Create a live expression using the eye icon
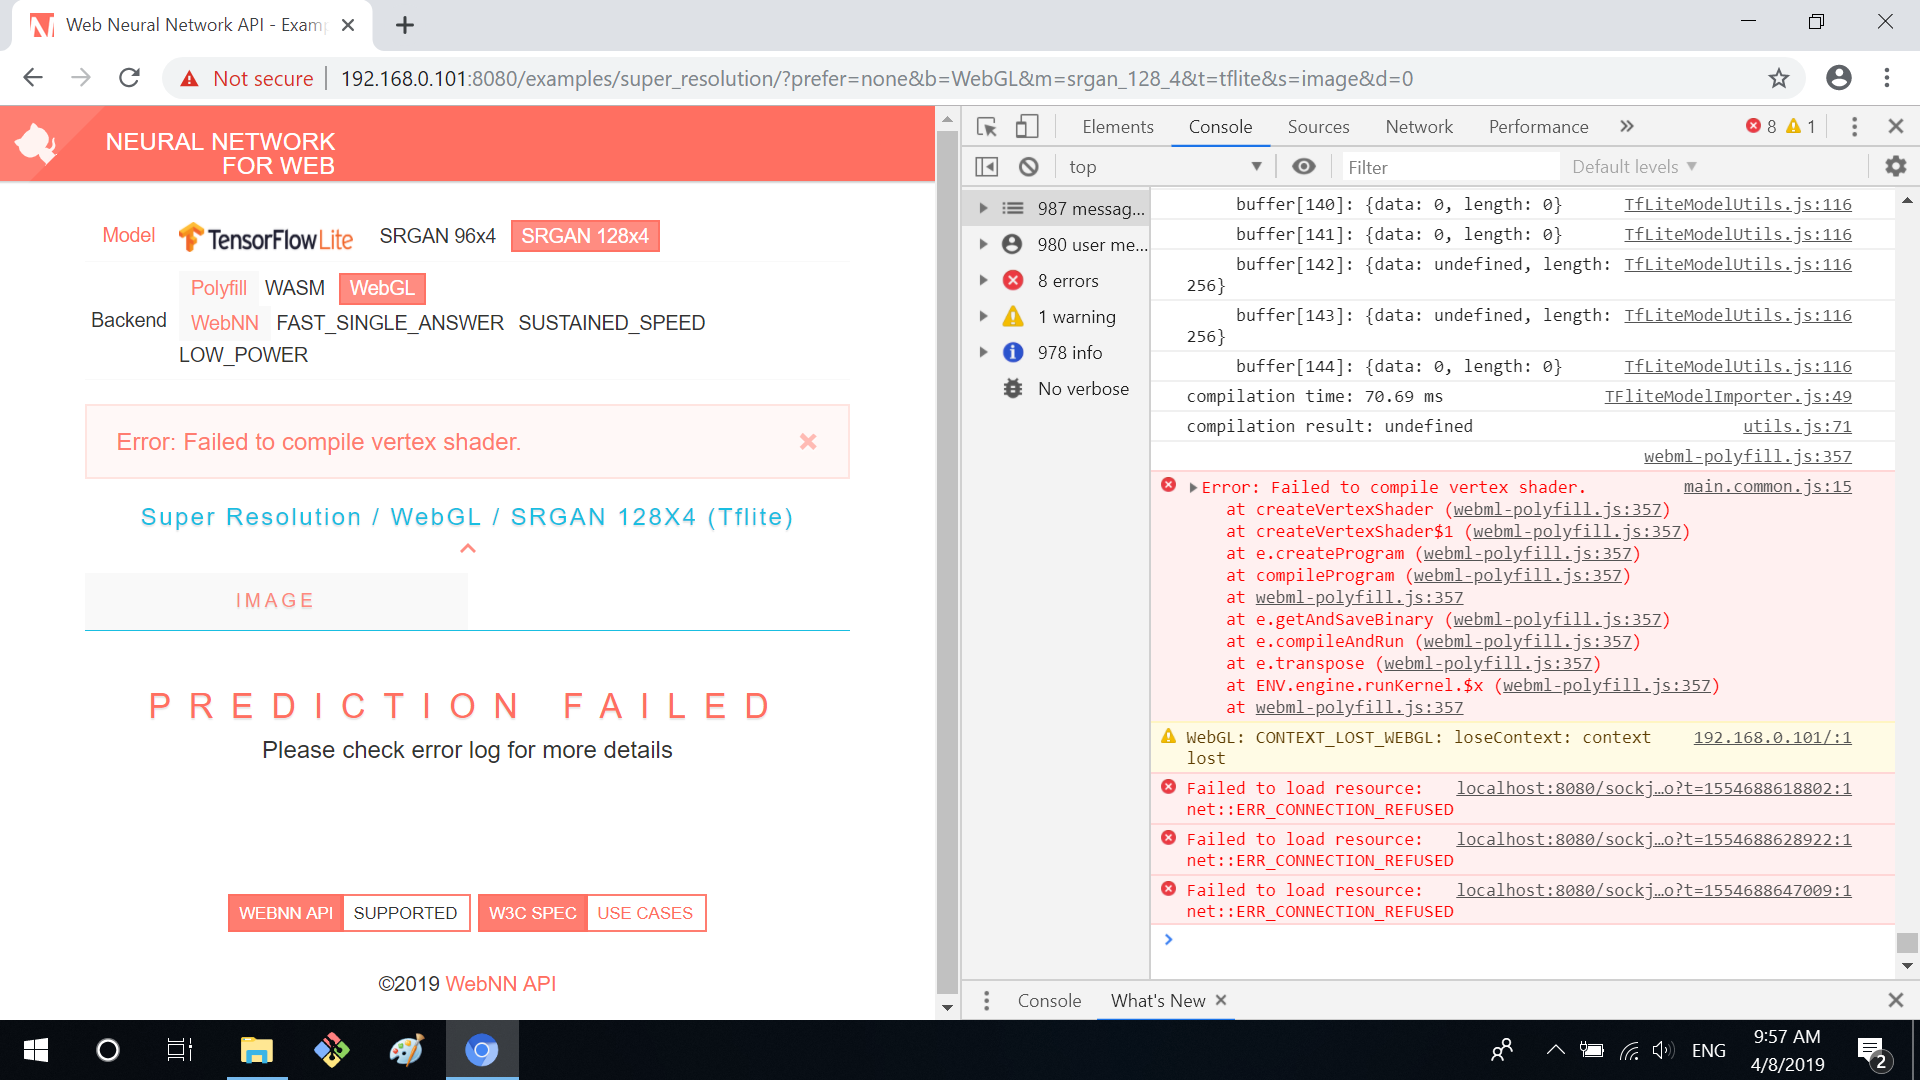This screenshot has width=1920, height=1080. [x=1304, y=166]
